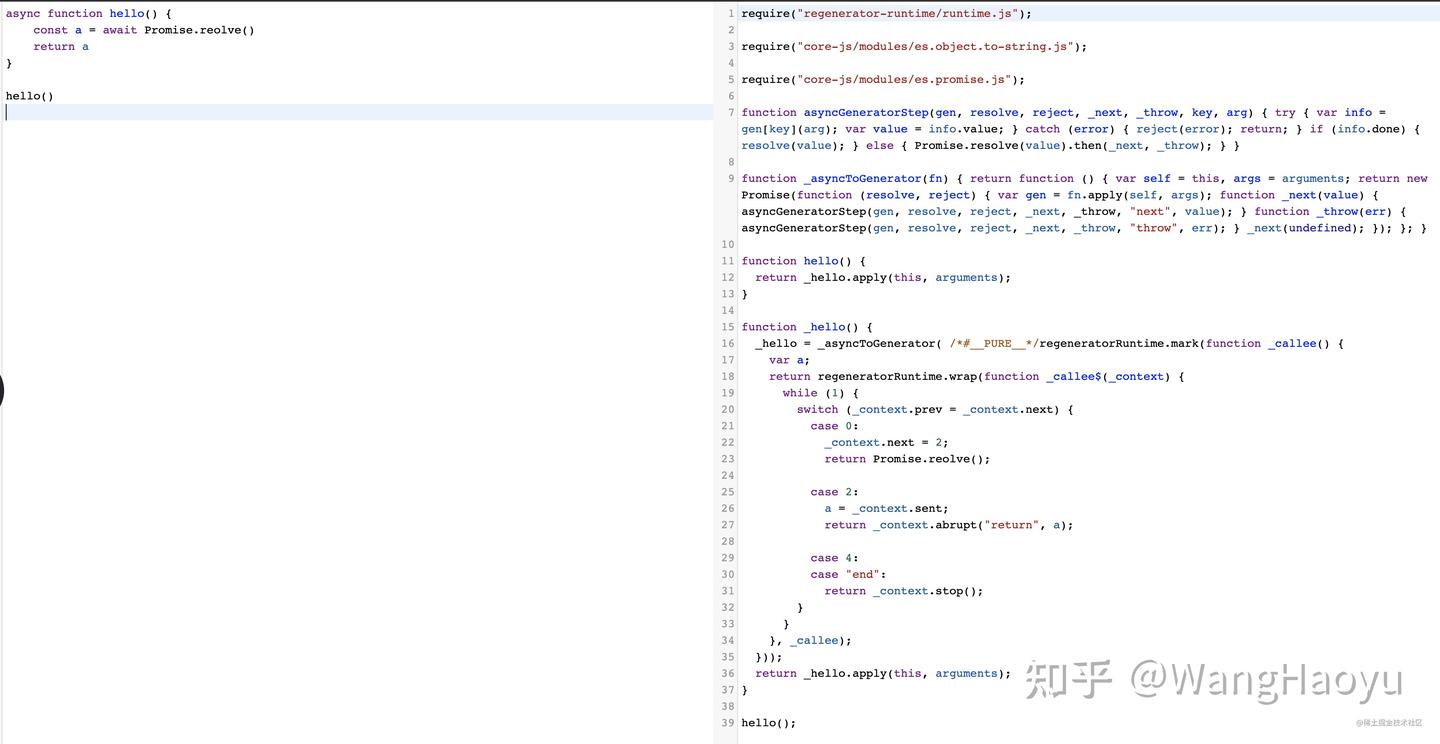Click the 'switch (_context.prev = _context.next)' line

935,410
